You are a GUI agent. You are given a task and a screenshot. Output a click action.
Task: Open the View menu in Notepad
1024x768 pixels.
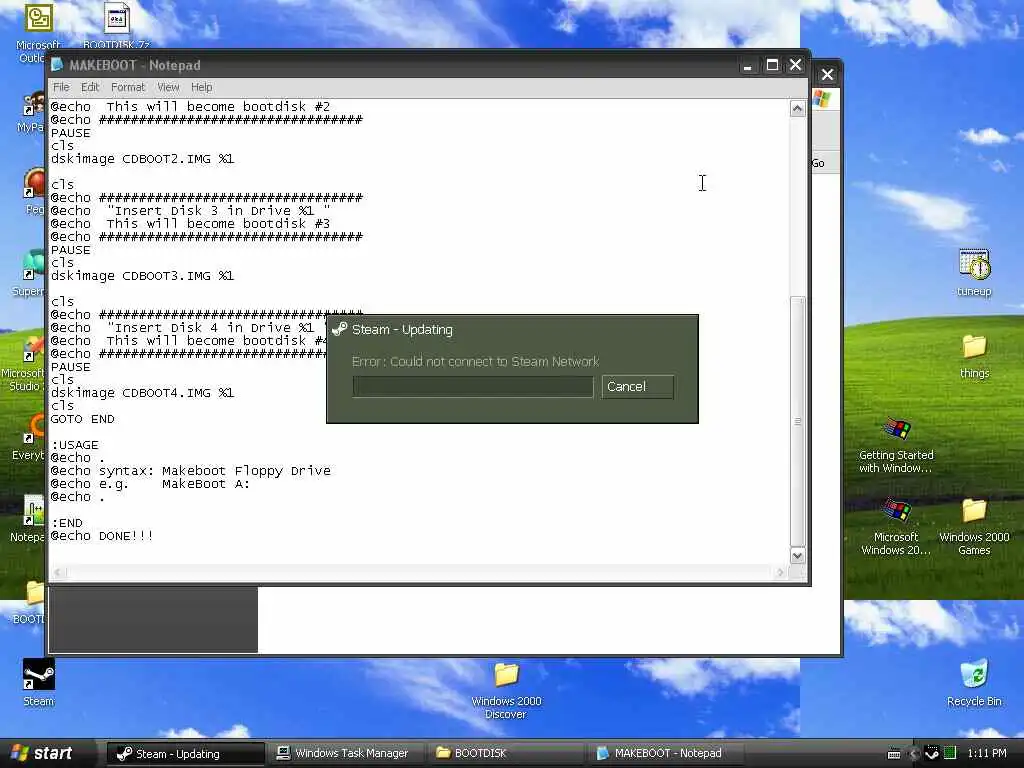(168, 87)
